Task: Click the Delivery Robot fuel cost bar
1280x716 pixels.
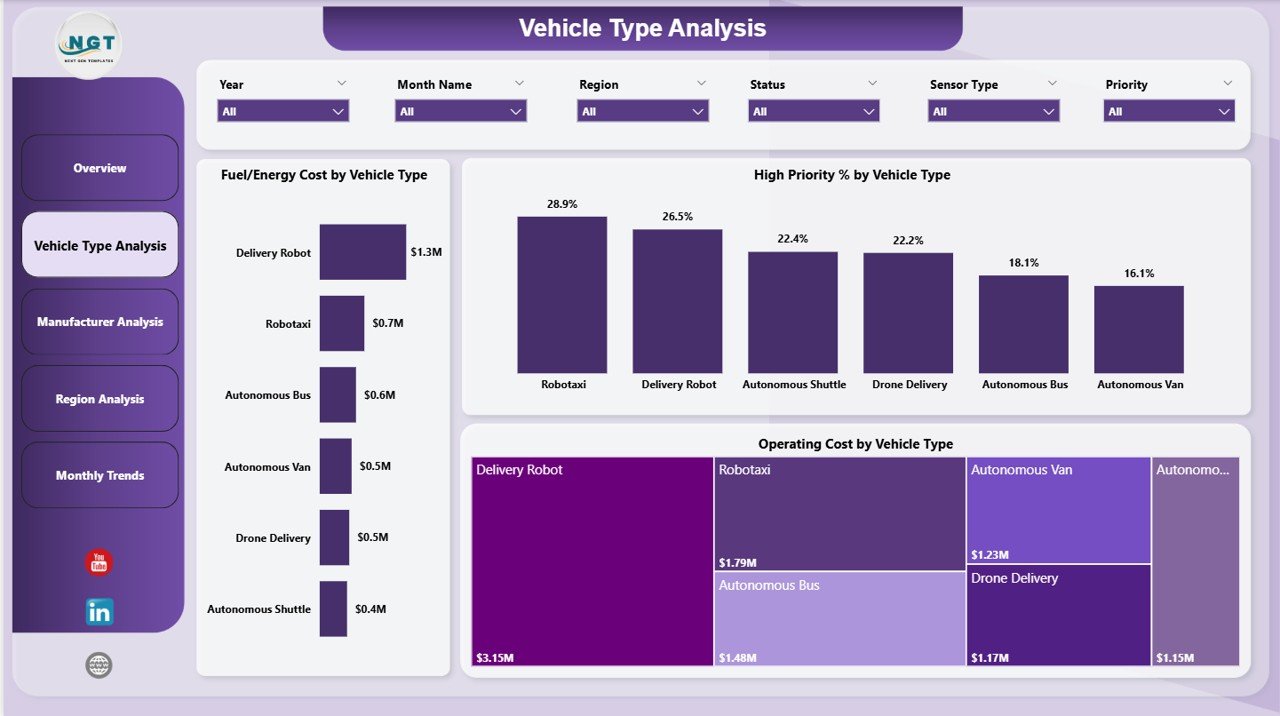Action: tap(362, 252)
